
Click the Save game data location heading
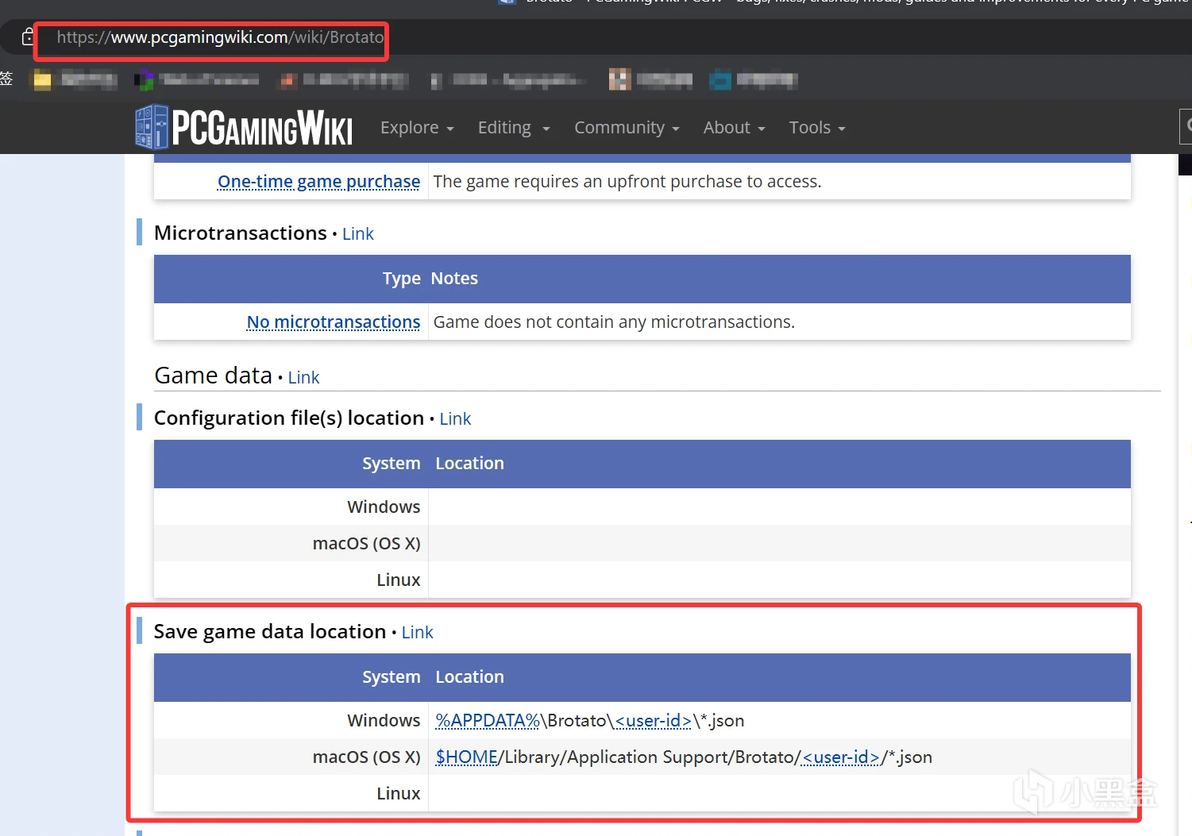click(270, 632)
